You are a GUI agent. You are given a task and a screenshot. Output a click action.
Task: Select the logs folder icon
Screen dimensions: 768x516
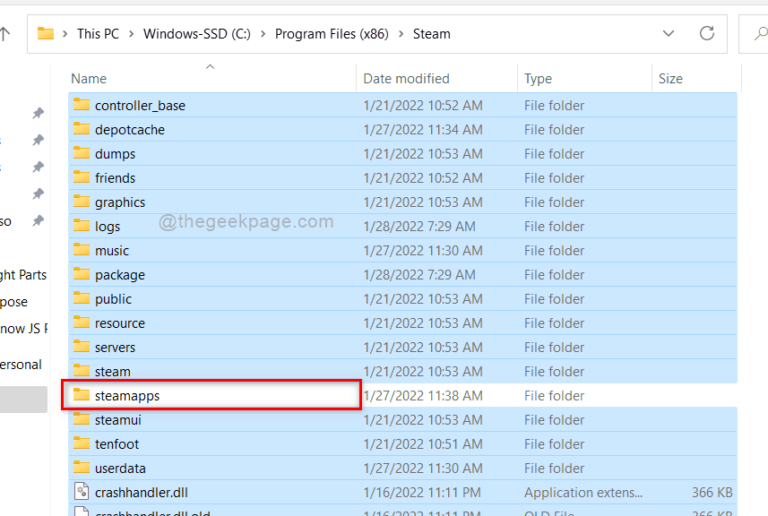tap(81, 225)
